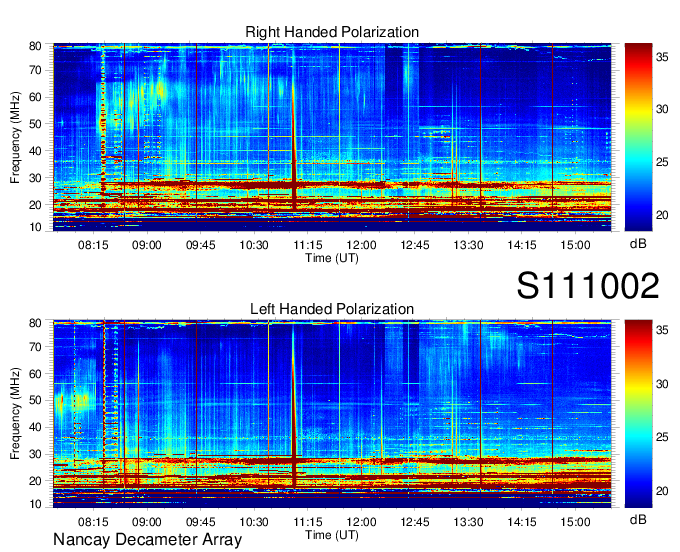Click the "Left Handed Polarization" plot title

pos(332,309)
